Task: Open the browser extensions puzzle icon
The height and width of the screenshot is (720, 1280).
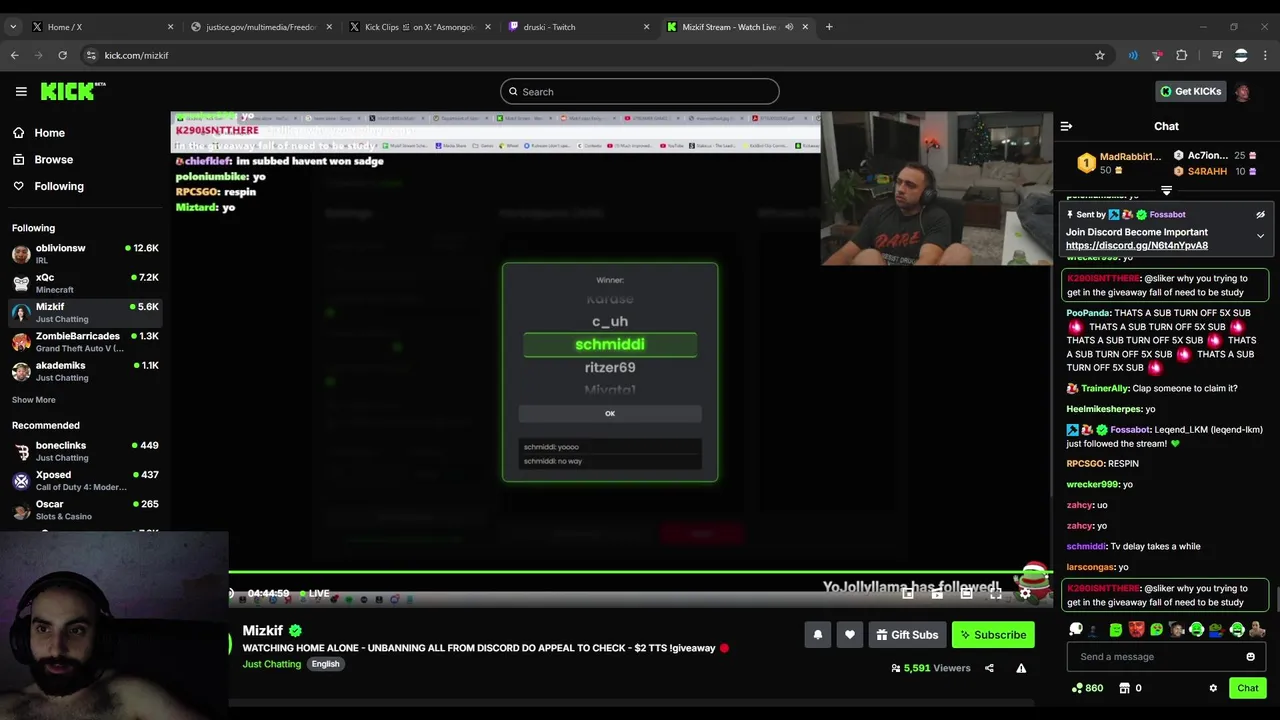Action: [x=1181, y=55]
